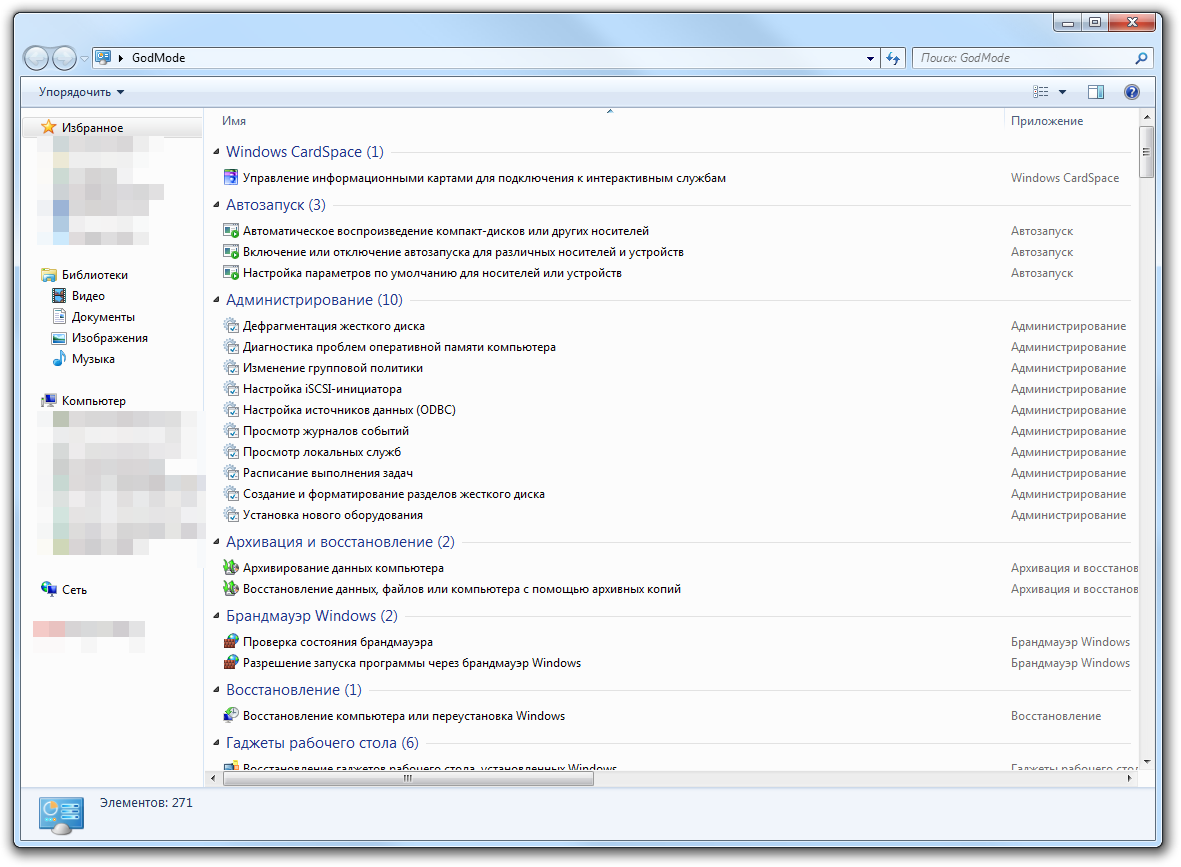Viewport: 1181px width, 867px height.
Task: Click icon for Создание и форматирование разделов
Action: pyautogui.click(x=231, y=494)
